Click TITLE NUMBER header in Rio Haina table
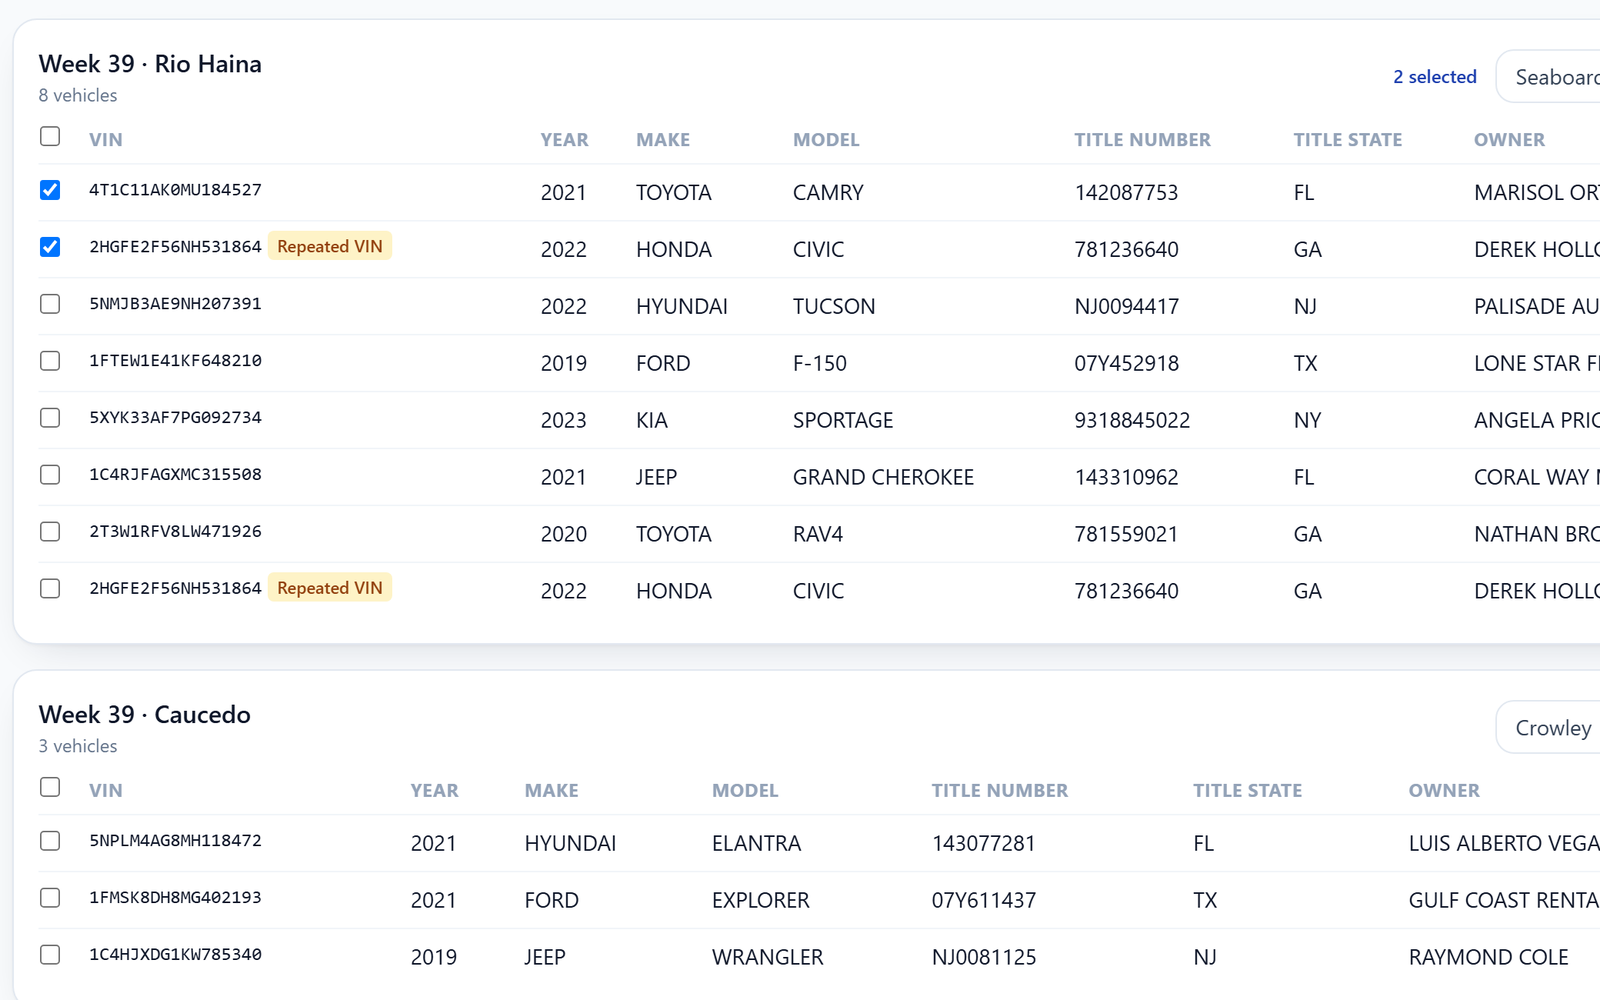1600x1000 pixels. (1142, 140)
